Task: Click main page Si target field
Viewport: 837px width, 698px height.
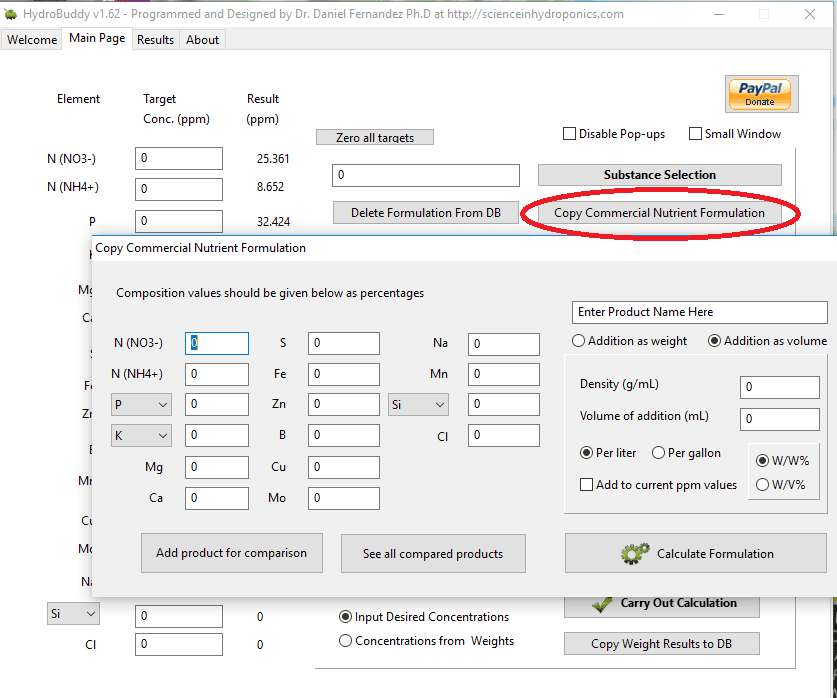Action: click(x=179, y=616)
